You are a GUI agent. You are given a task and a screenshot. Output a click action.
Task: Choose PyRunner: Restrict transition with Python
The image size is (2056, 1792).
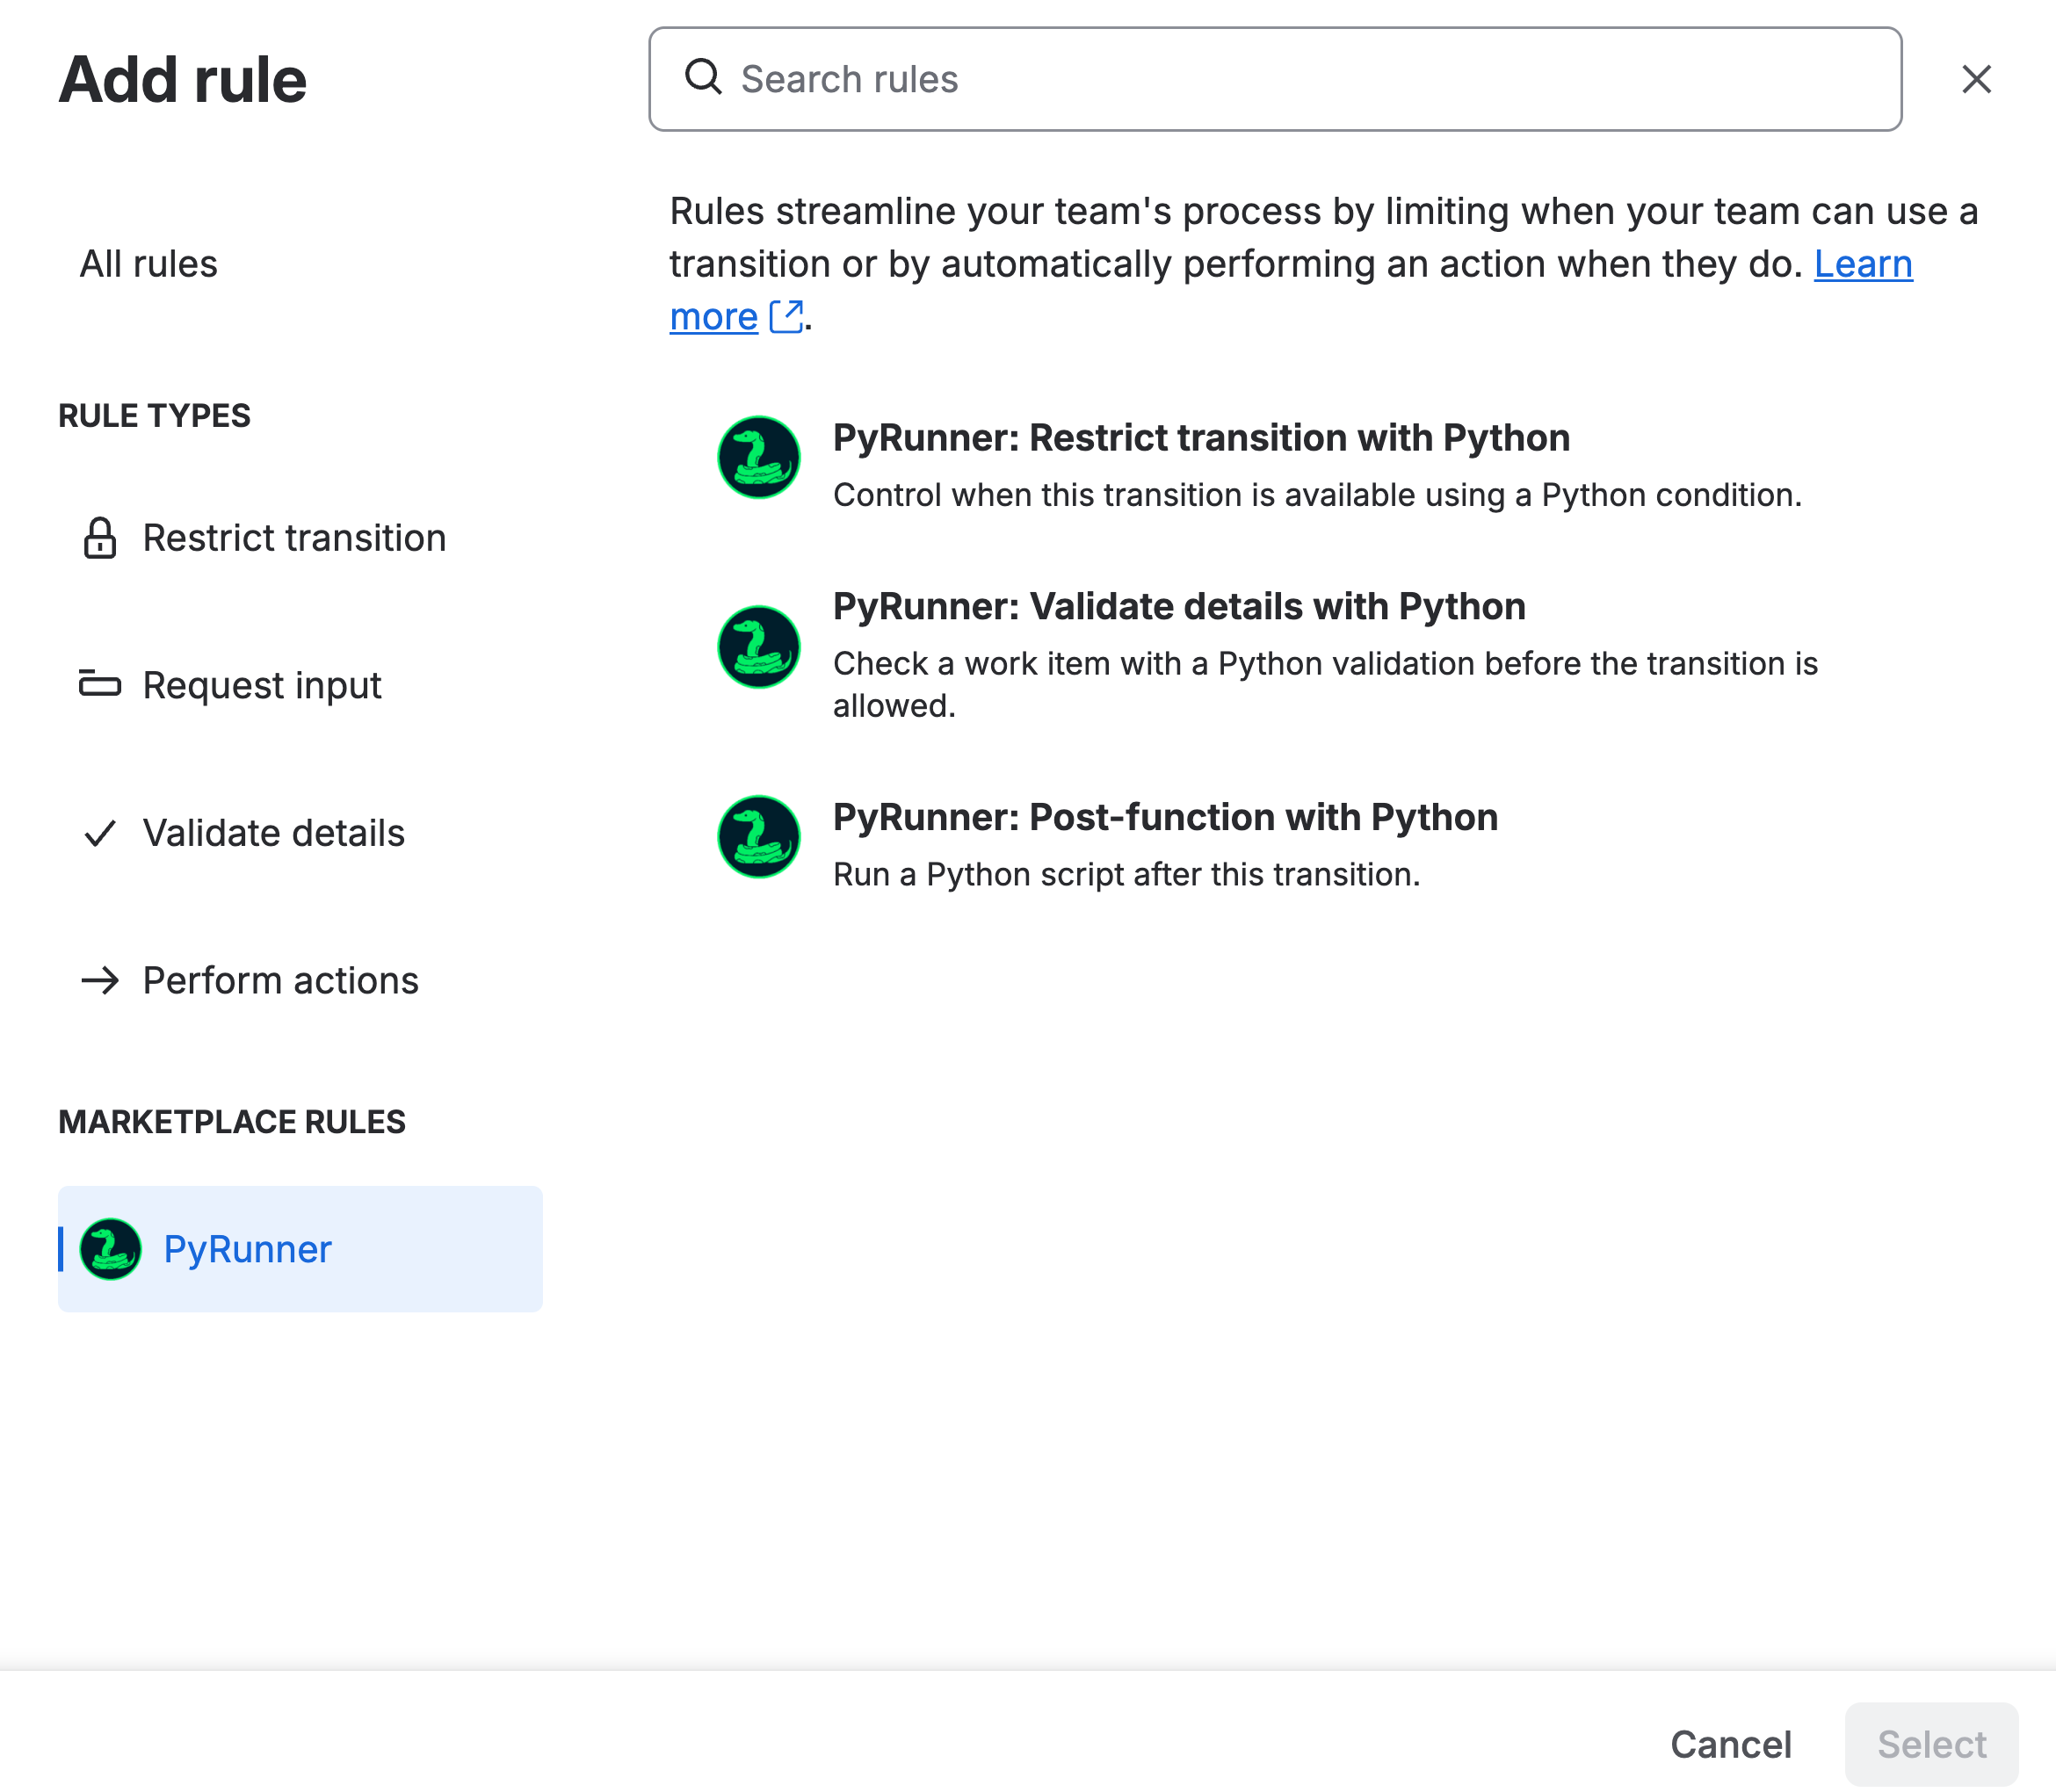point(1201,438)
